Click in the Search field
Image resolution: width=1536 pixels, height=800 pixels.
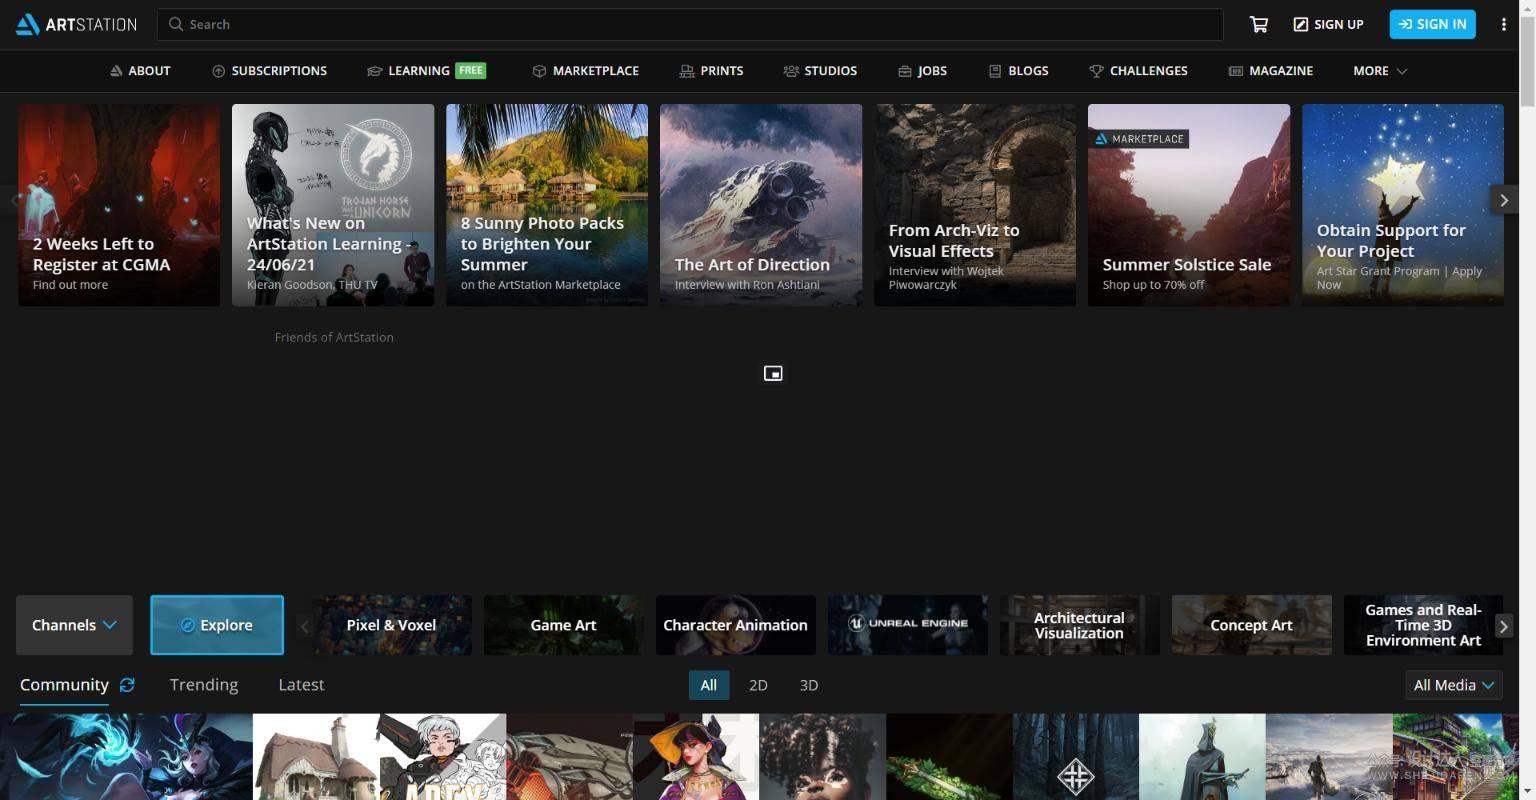click(690, 24)
